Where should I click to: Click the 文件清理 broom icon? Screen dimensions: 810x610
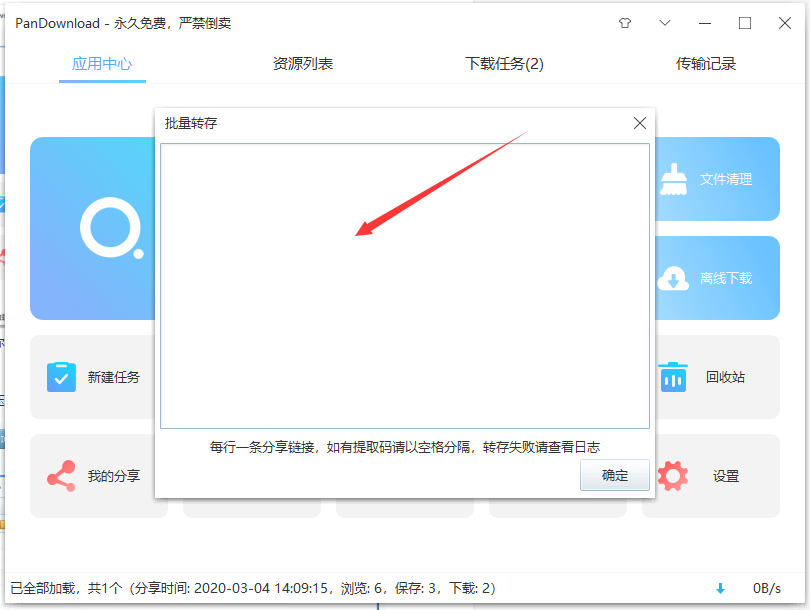pyautogui.click(x=674, y=179)
